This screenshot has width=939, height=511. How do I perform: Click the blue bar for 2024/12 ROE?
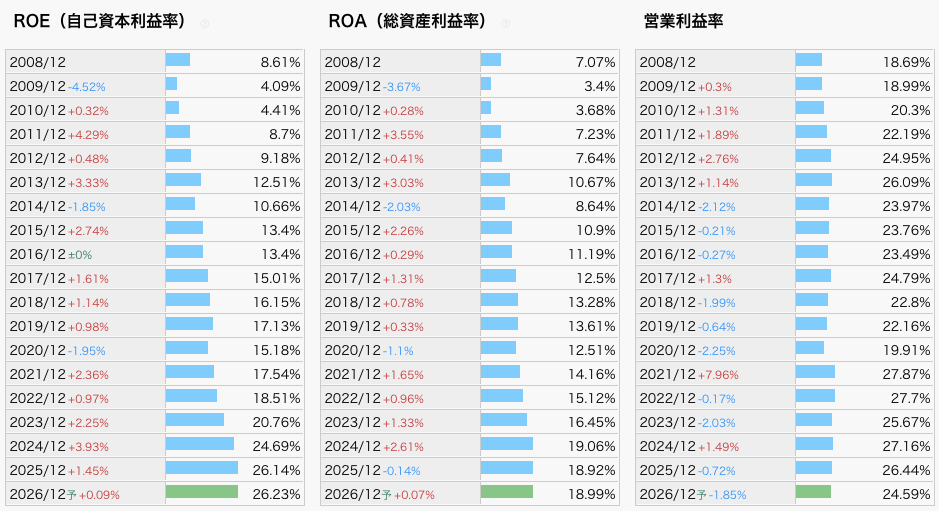[x=200, y=444]
